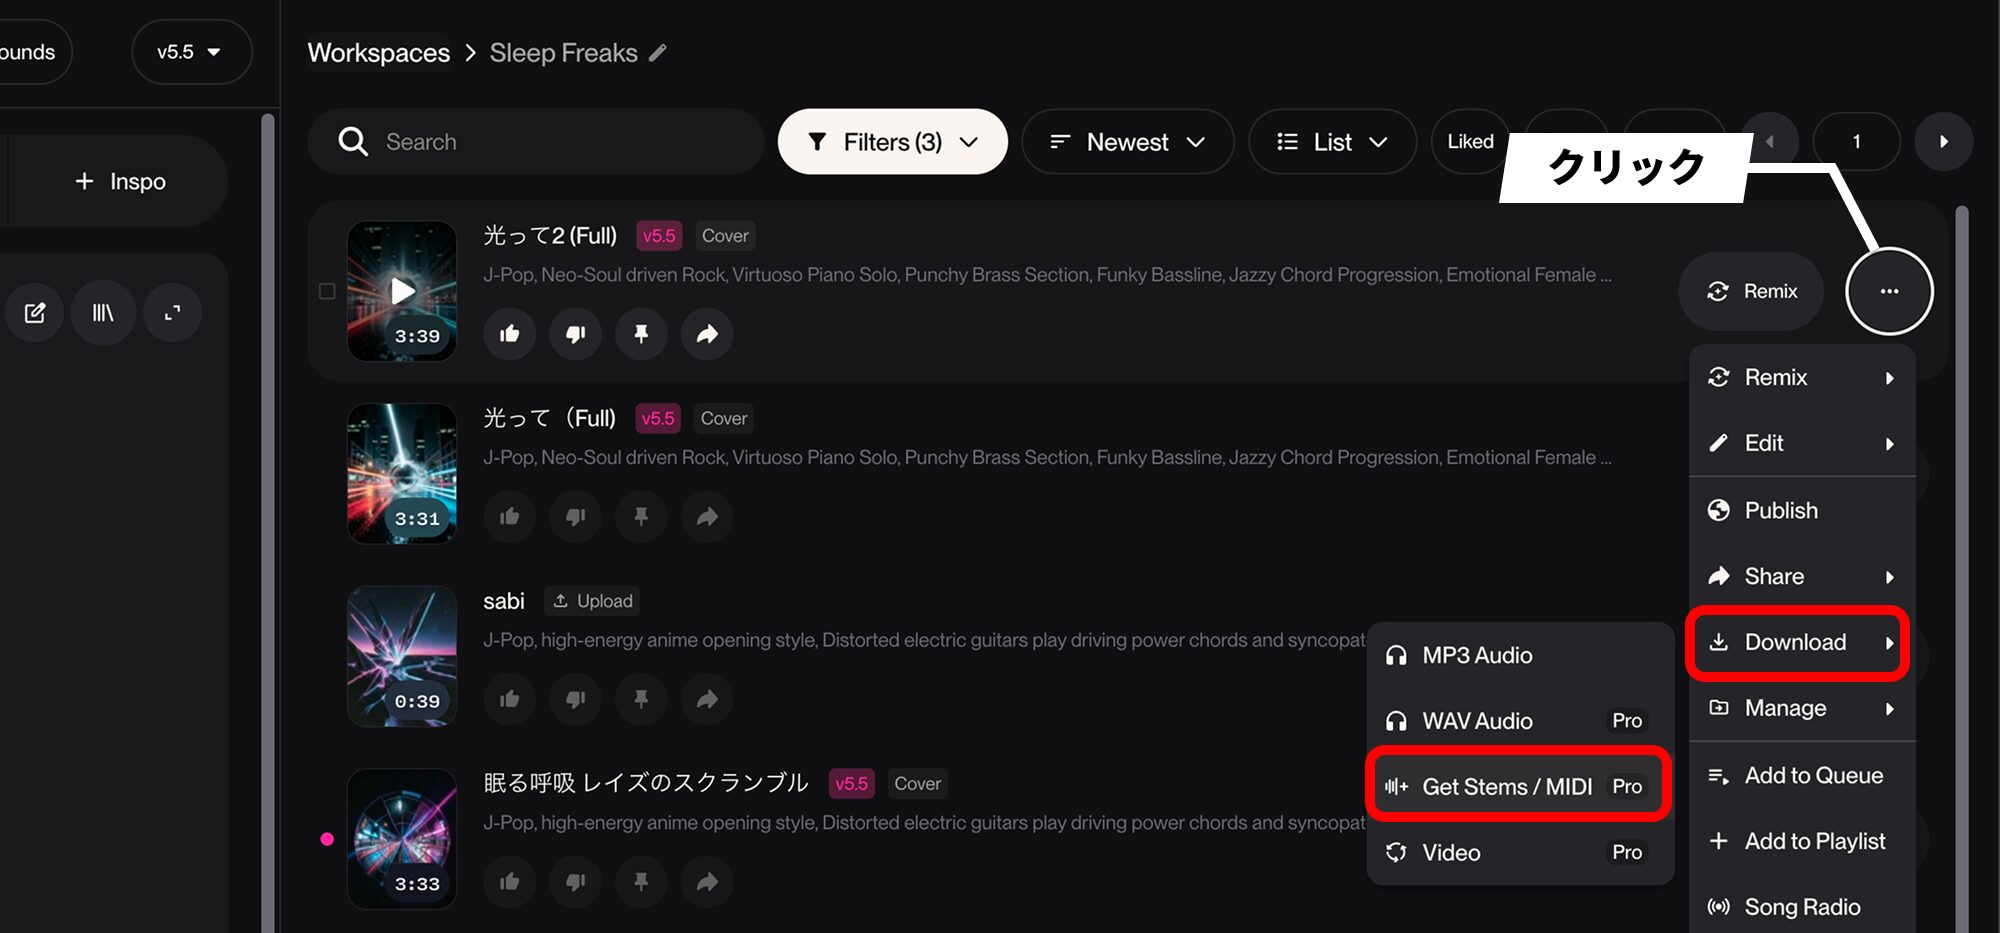The width and height of the screenshot is (2000, 933).
Task: Open the library icon in left sidebar
Action: point(103,313)
